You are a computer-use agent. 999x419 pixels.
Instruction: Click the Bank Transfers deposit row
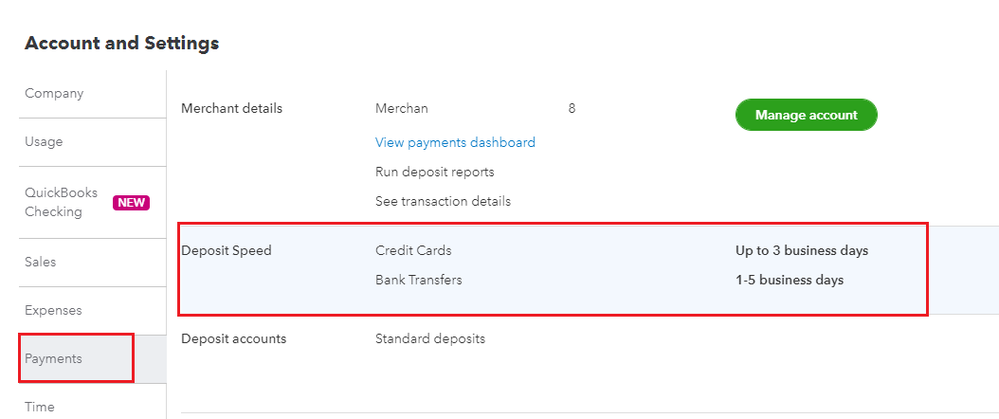(x=418, y=280)
